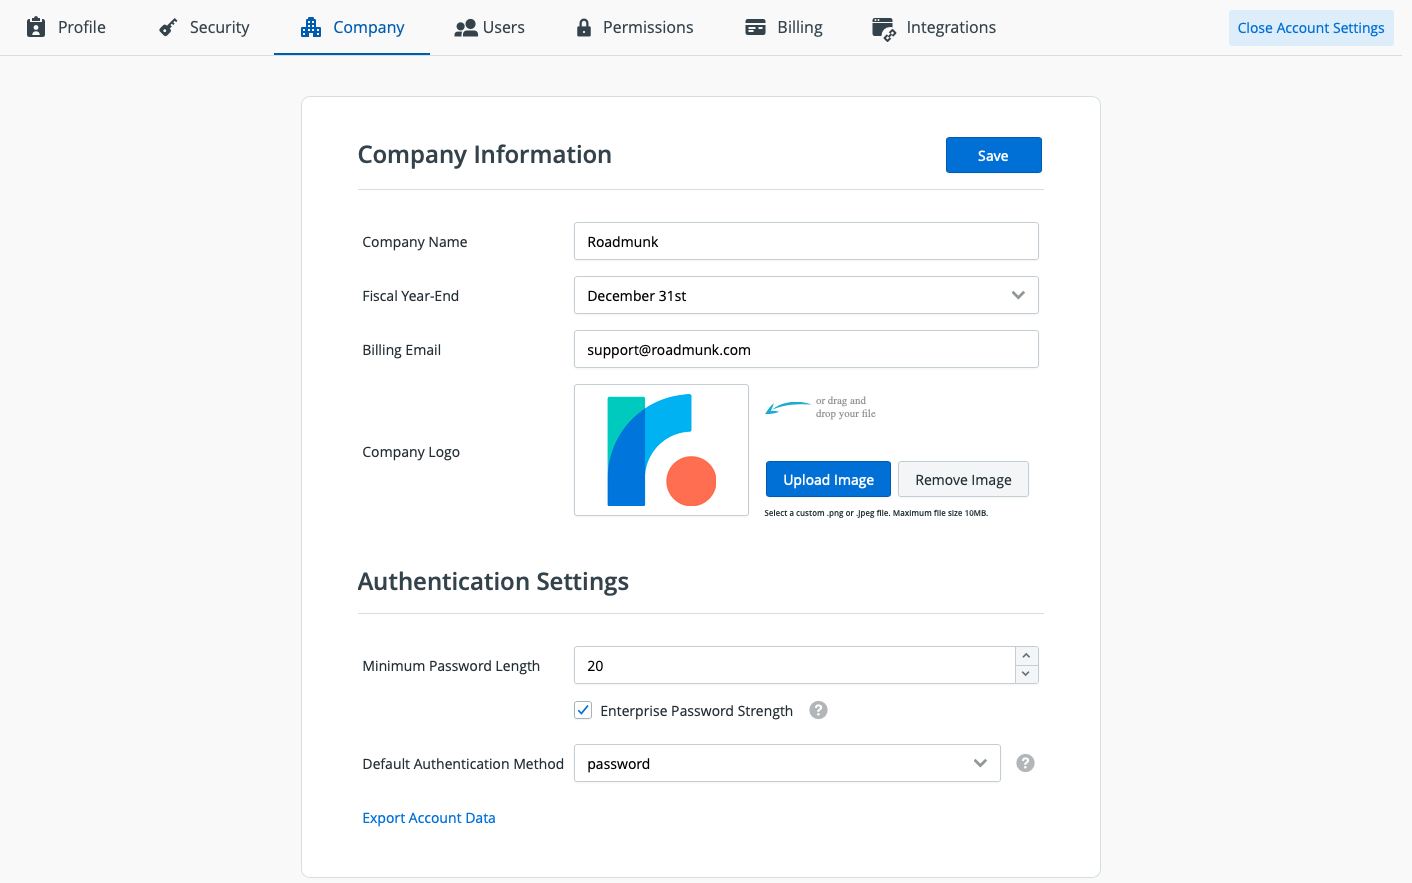Screen dimensions: 1412x883
Task: Click the Security key icon
Action: click(x=168, y=27)
